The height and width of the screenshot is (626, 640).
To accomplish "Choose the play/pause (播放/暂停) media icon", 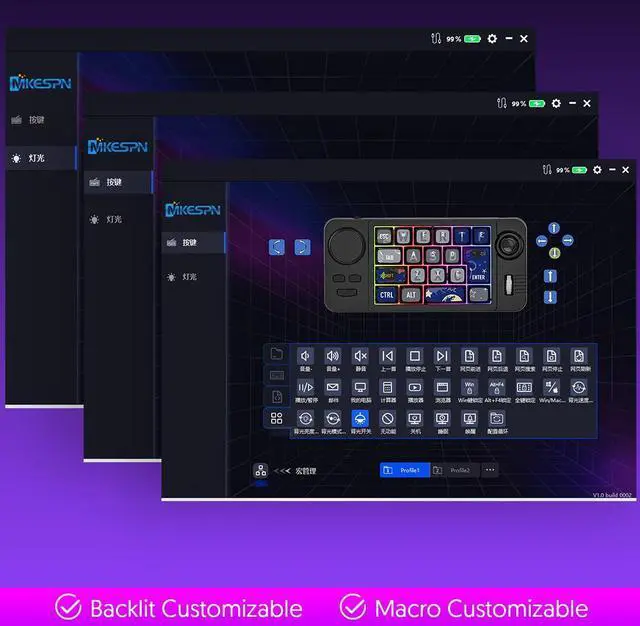I will [305, 387].
